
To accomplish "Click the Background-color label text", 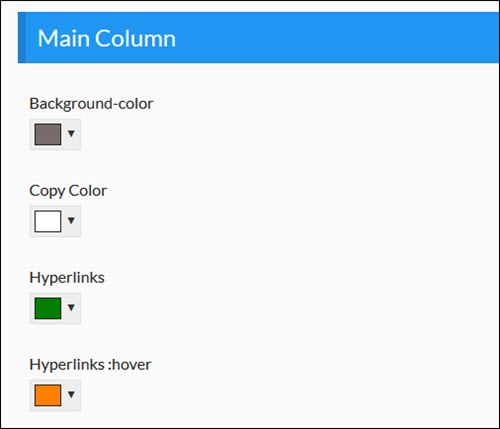I will tap(91, 104).
